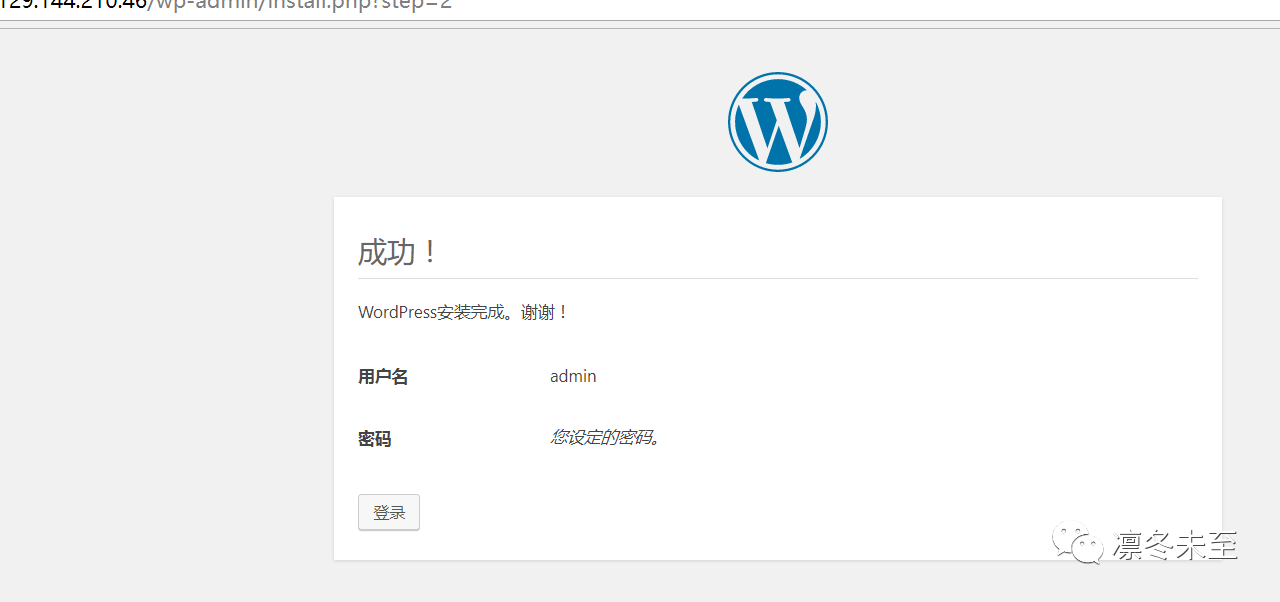Select the 成功！ heading
The height and width of the screenshot is (602, 1280).
click(x=398, y=252)
